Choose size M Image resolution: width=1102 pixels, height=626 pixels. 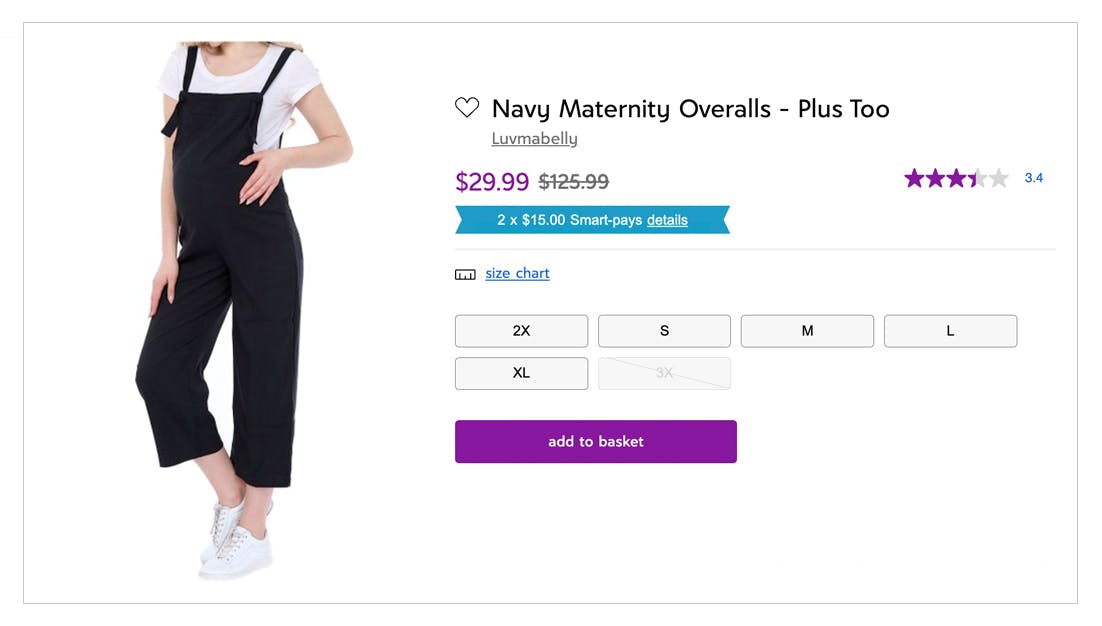click(x=807, y=331)
